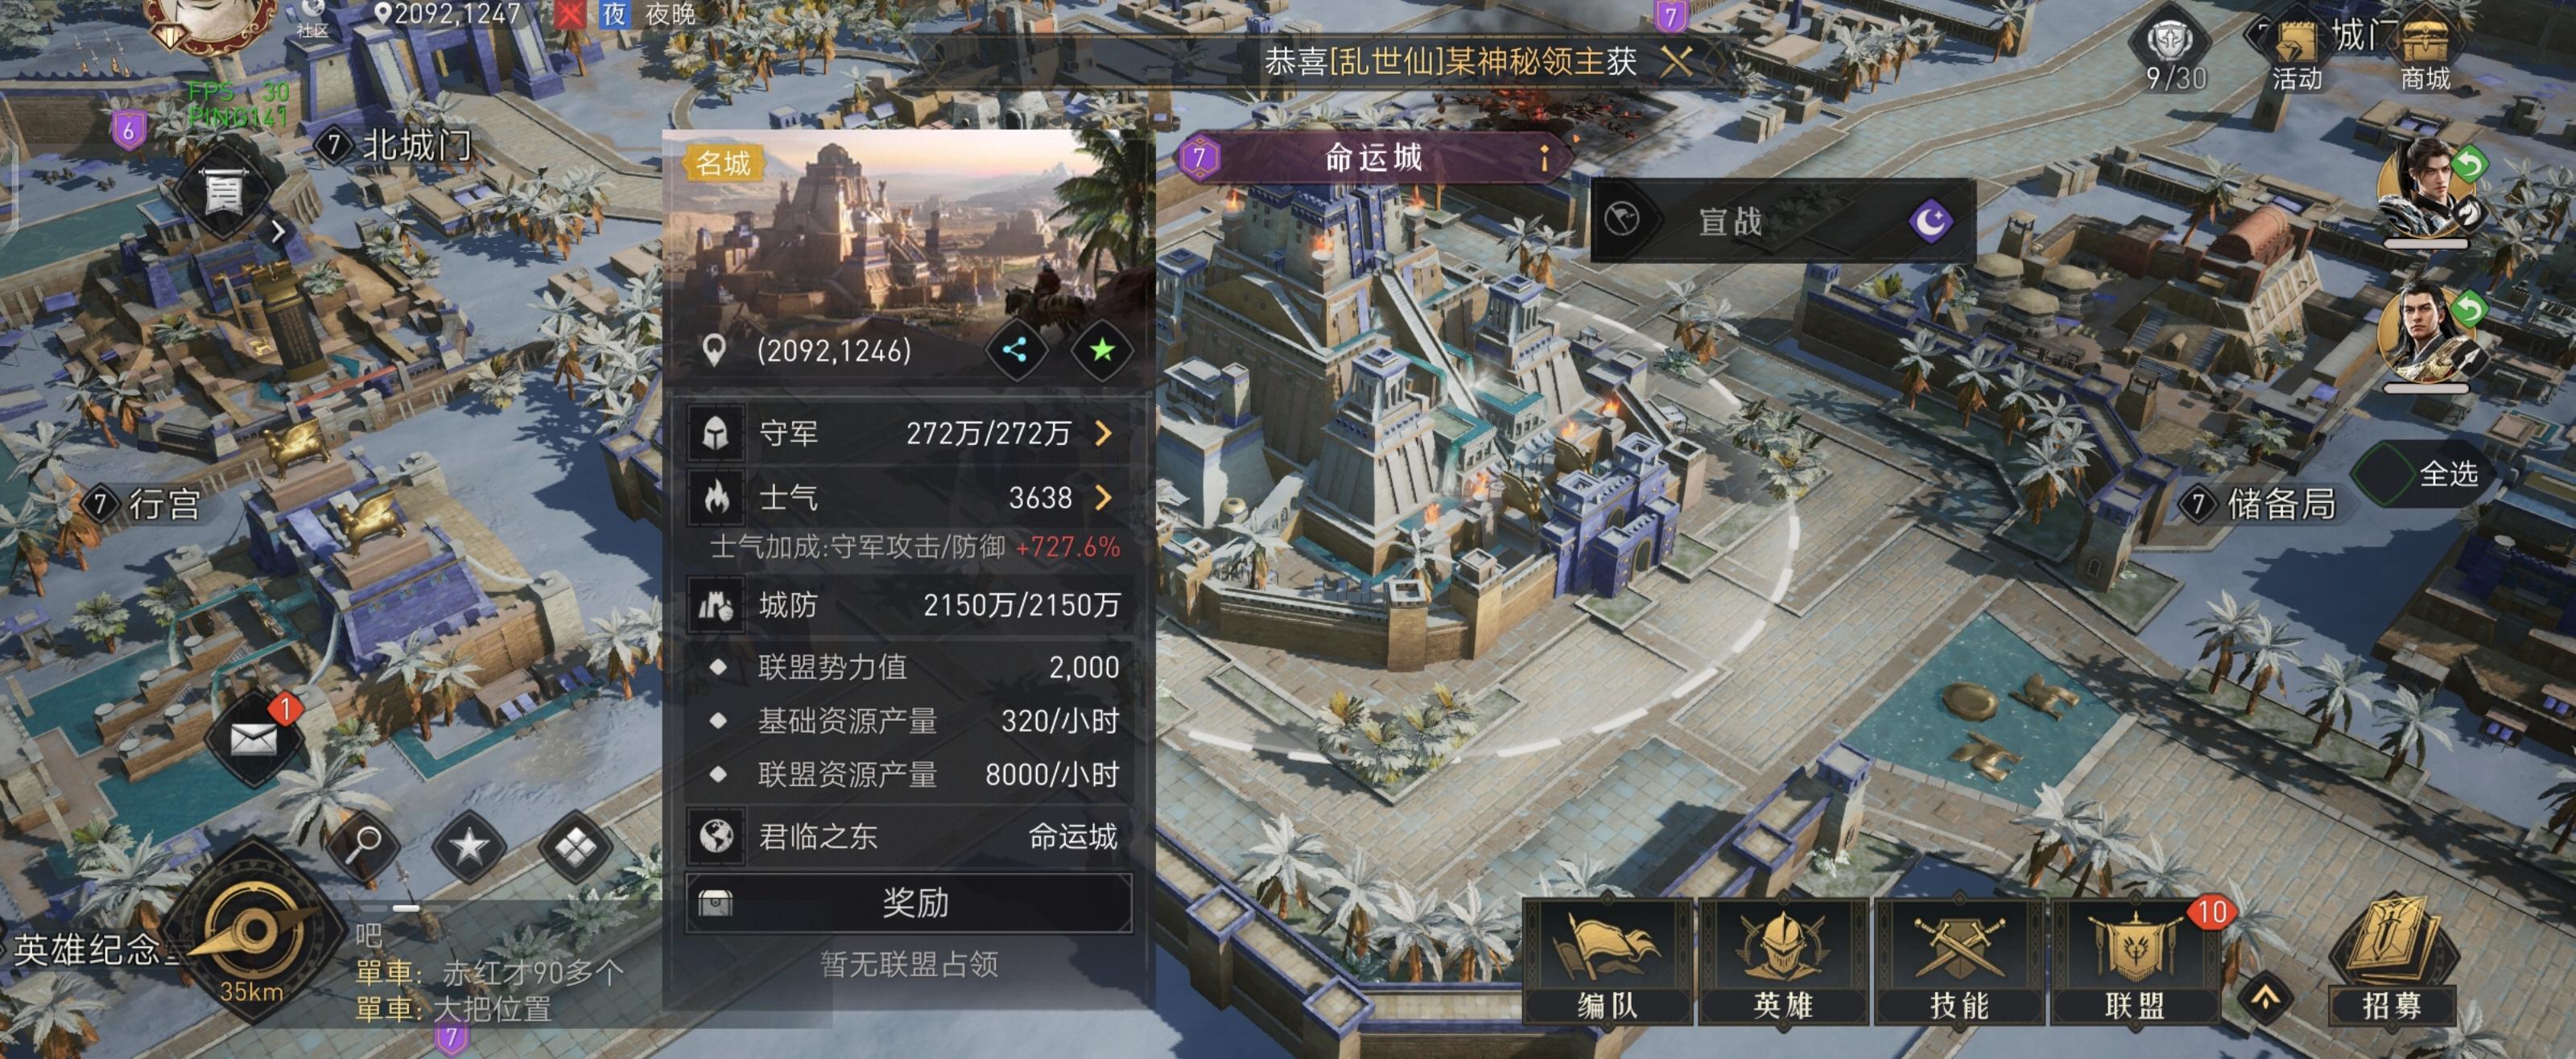Viewport: 2576px width, 1059px height.
Task: Open the magnifier search icon
Action: pos(365,845)
